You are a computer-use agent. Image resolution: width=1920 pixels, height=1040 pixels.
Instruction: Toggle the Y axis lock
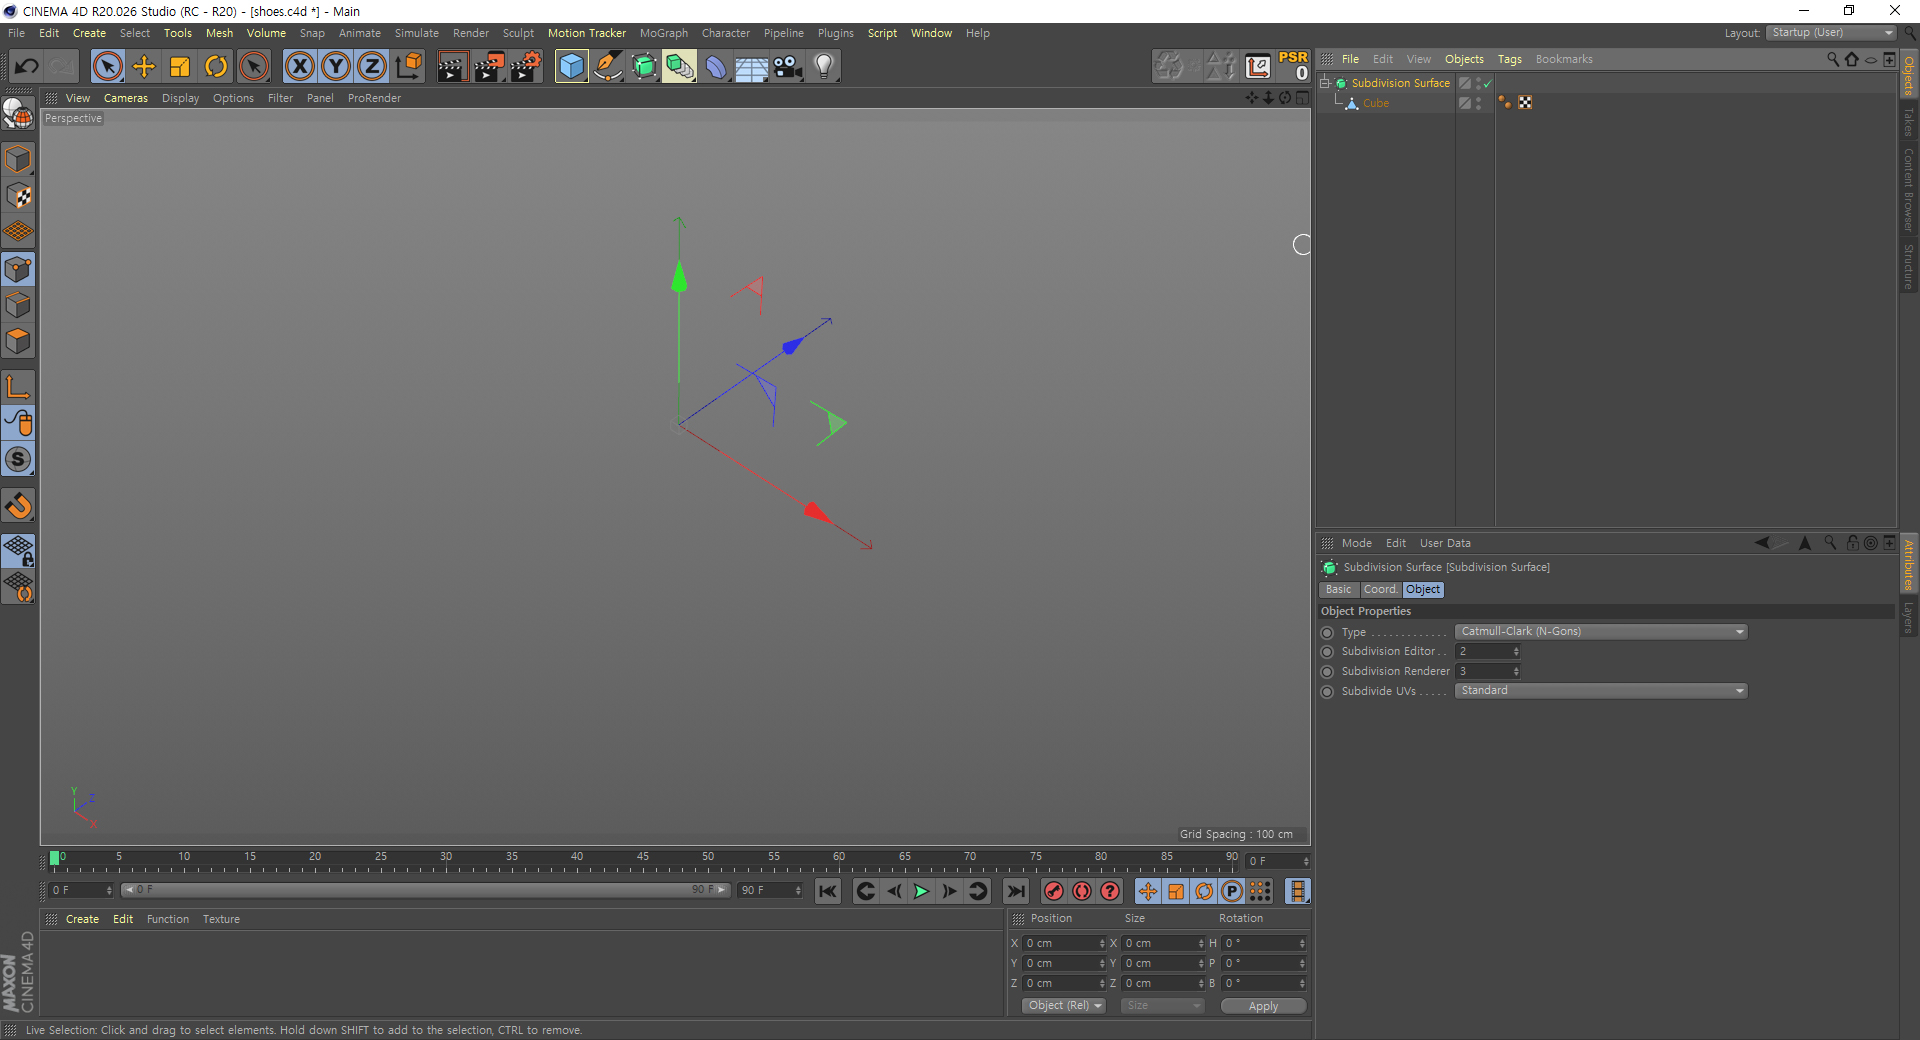tap(336, 67)
